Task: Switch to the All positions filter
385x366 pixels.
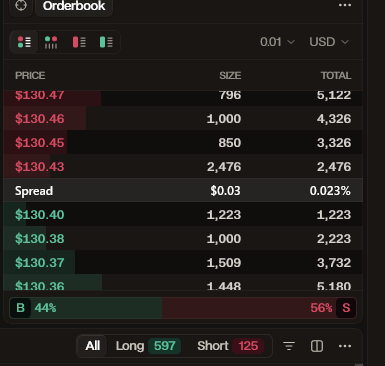Action: [x=92, y=346]
